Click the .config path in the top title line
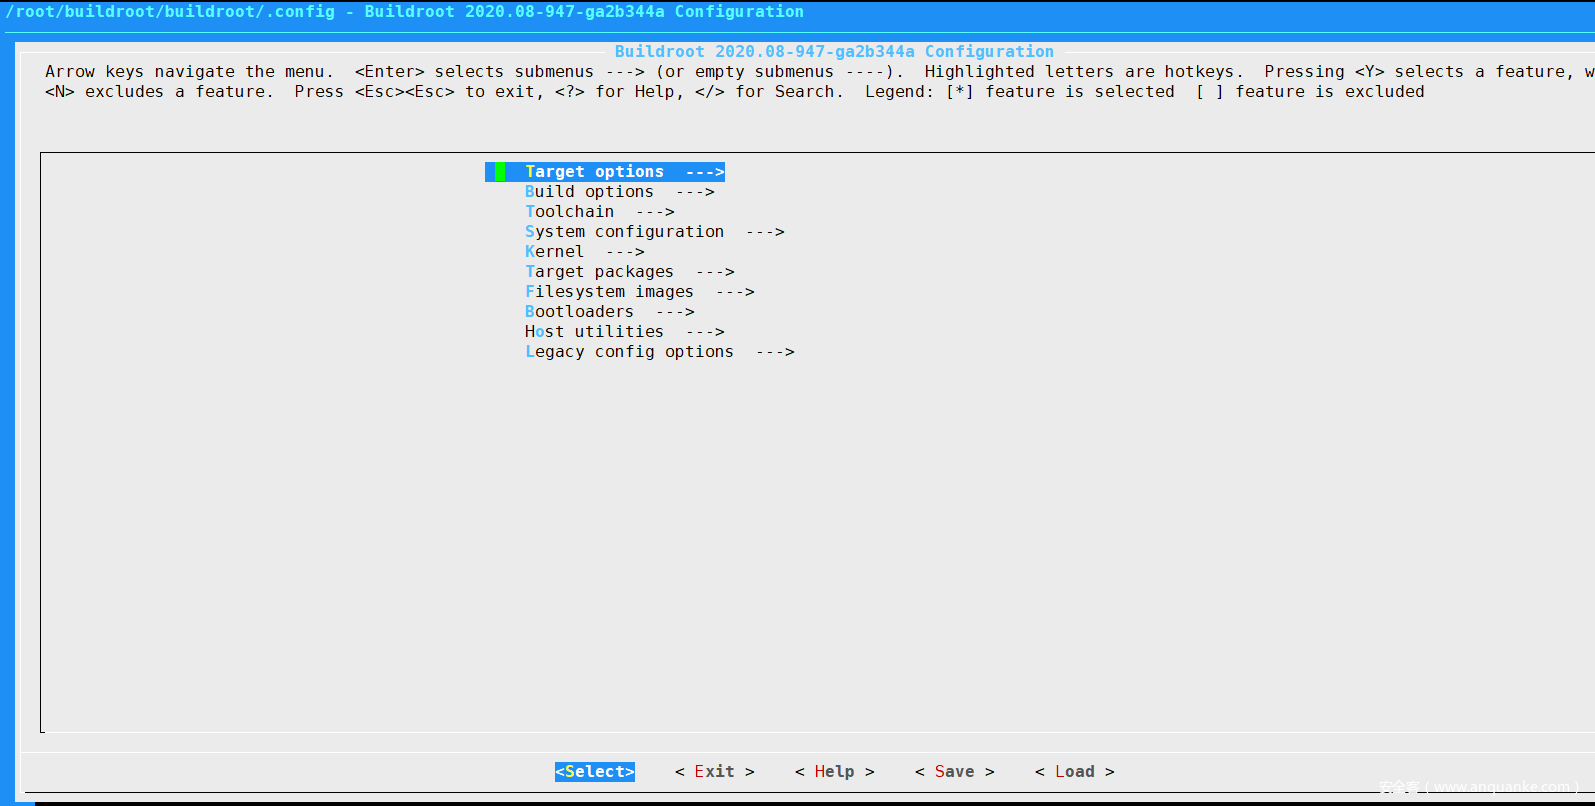This screenshot has height=806, width=1595. coord(170,12)
